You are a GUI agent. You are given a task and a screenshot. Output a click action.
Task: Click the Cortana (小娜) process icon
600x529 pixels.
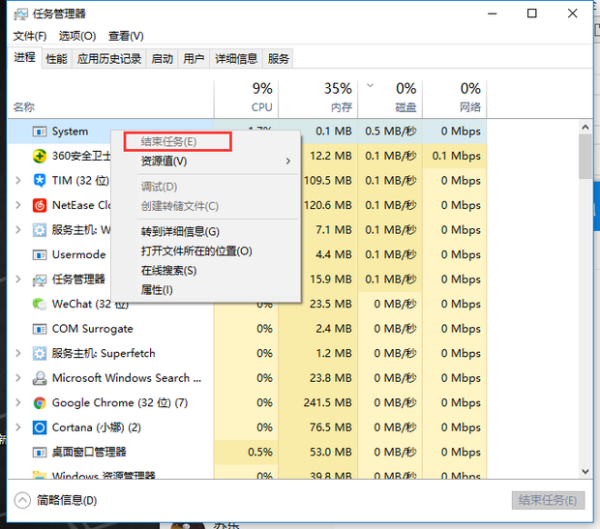[40, 427]
